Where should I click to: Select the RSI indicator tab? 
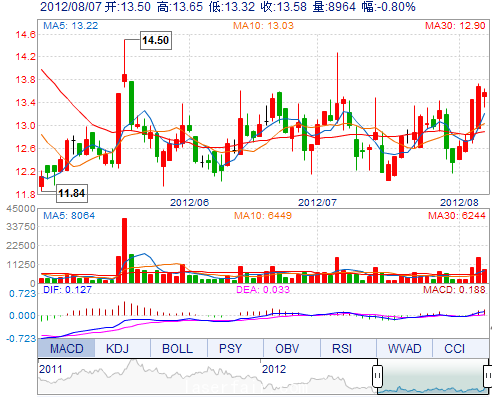[342, 348]
